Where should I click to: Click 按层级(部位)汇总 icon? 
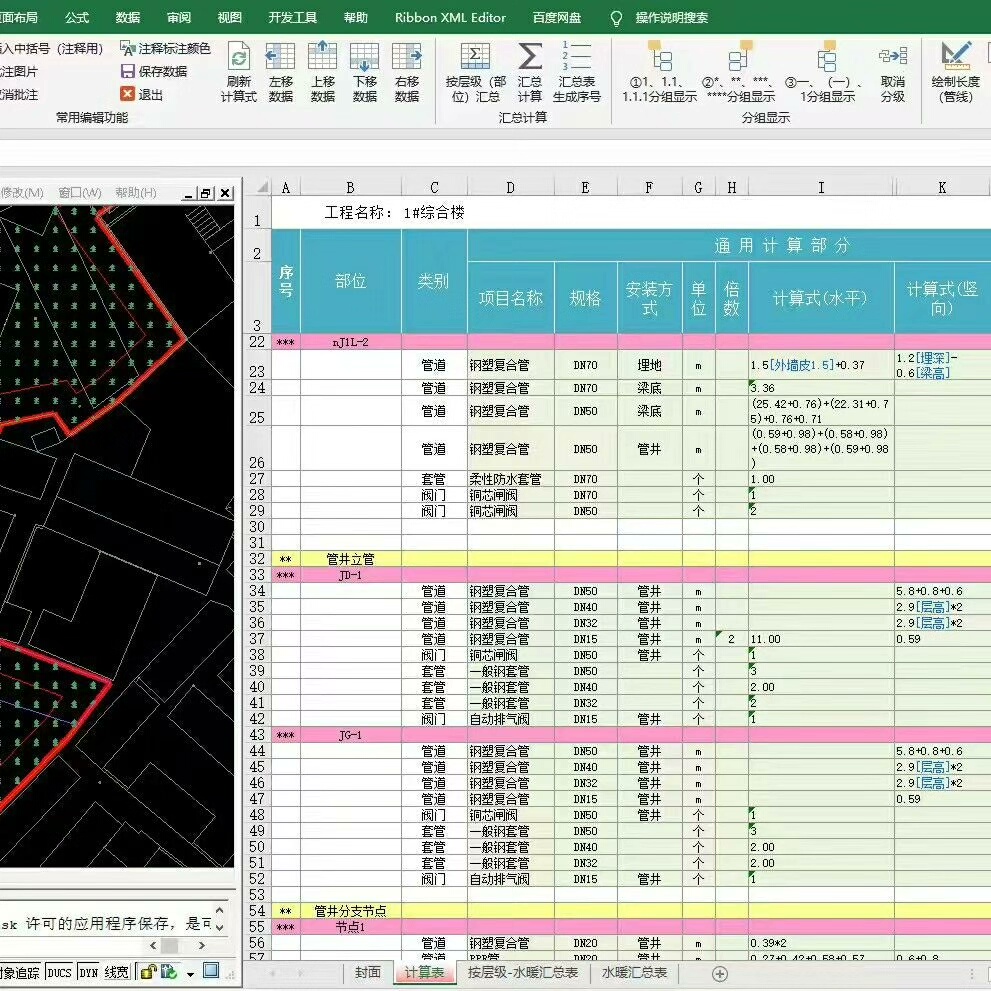475,58
